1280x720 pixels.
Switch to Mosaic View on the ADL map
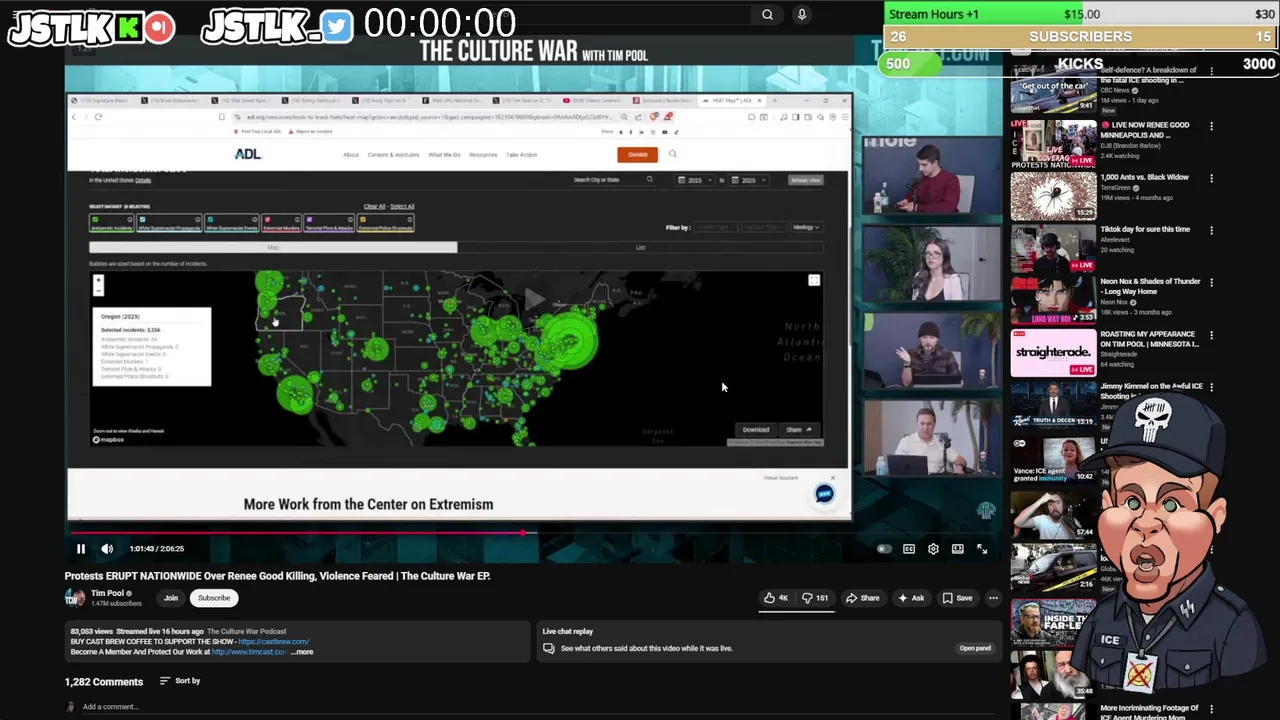point(805,180)
